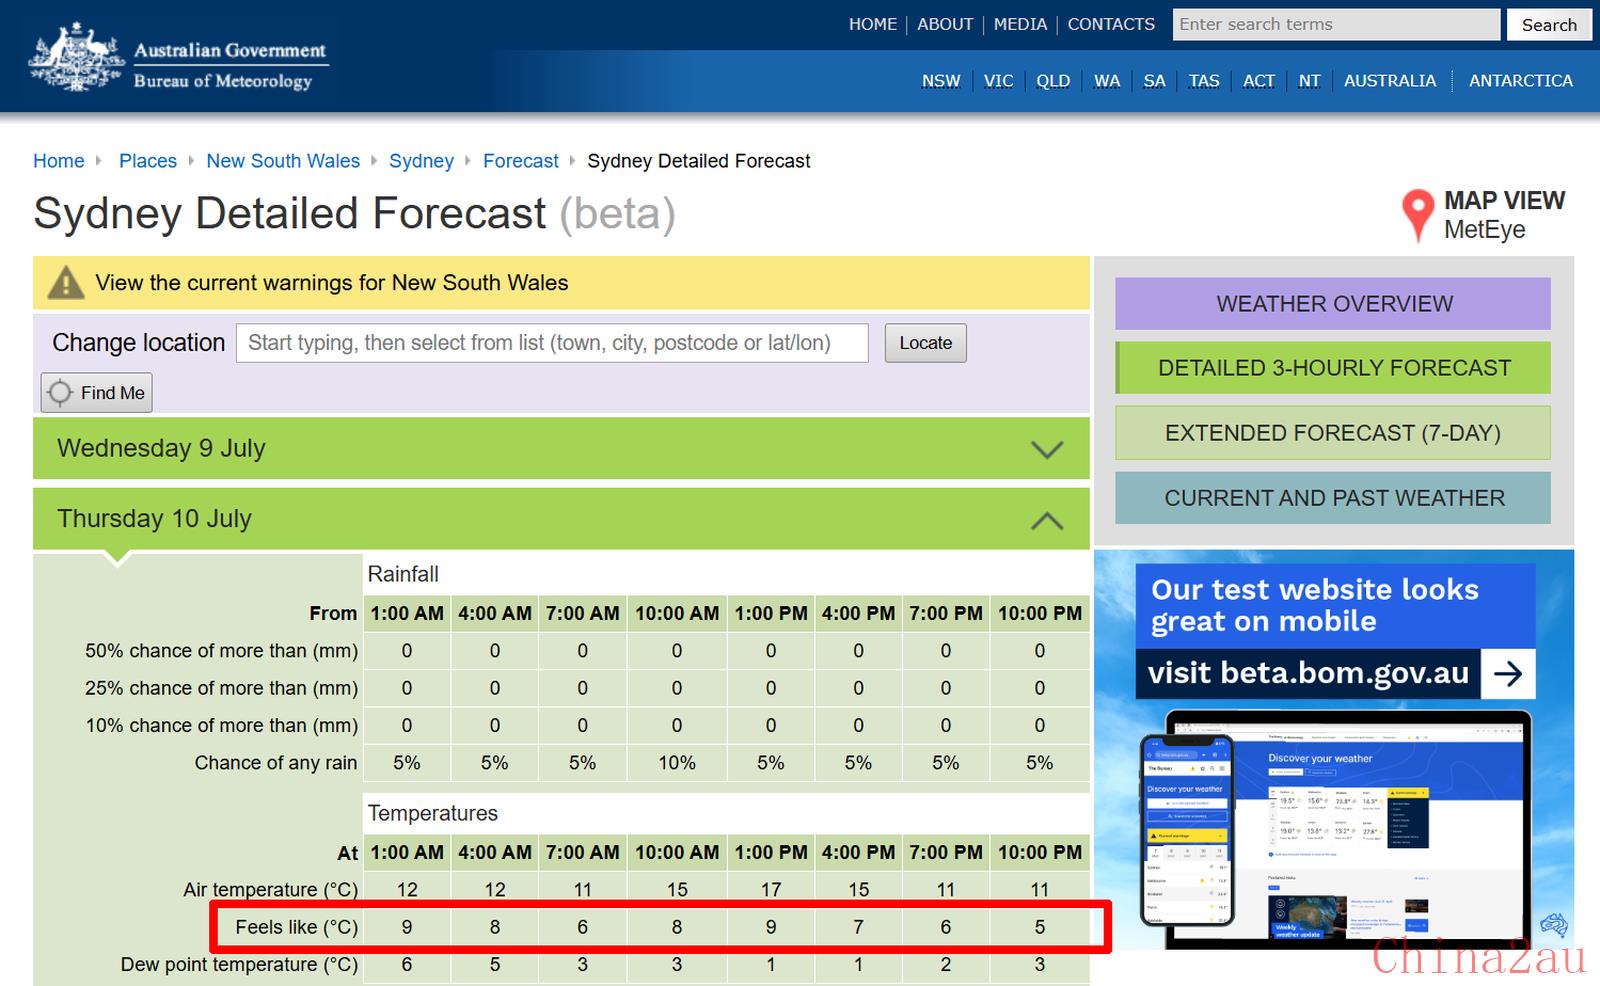Select QLD in the state navigation
The height and width of the screenshot is (986, 1600).
(1053, 81)
